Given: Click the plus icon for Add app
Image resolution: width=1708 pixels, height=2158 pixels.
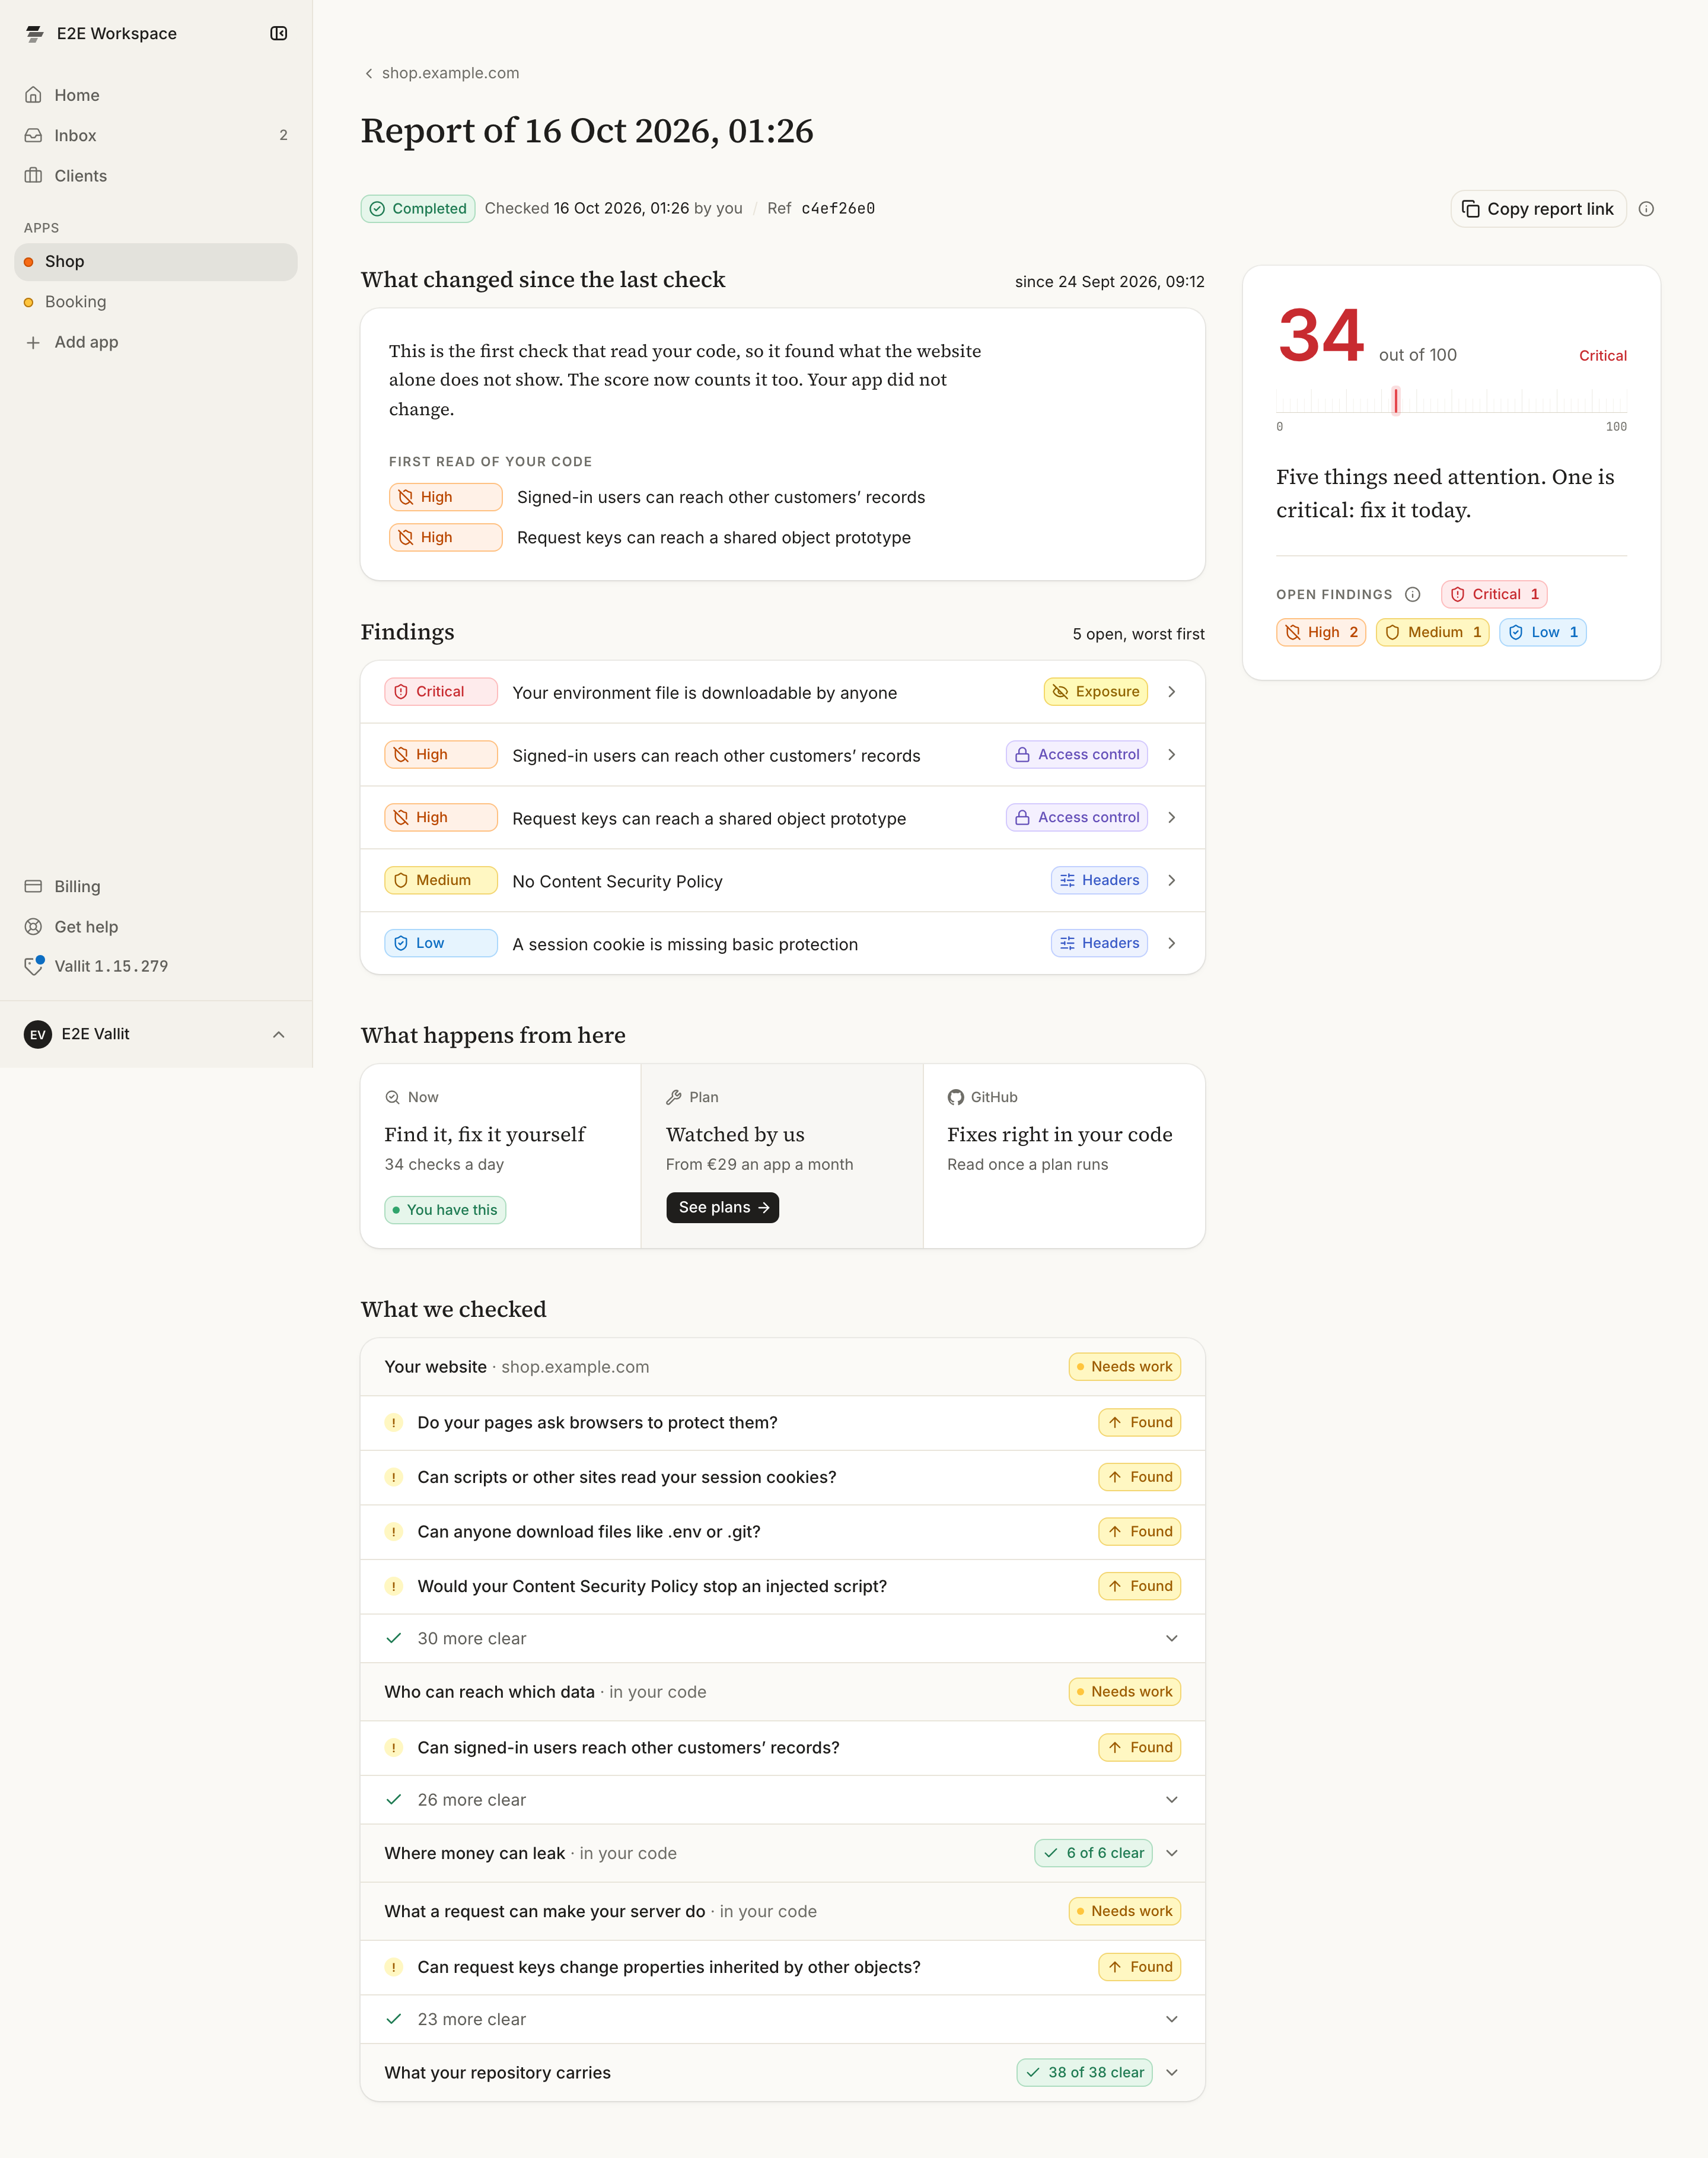Looking at the screenshot, I should coord(33,342).
